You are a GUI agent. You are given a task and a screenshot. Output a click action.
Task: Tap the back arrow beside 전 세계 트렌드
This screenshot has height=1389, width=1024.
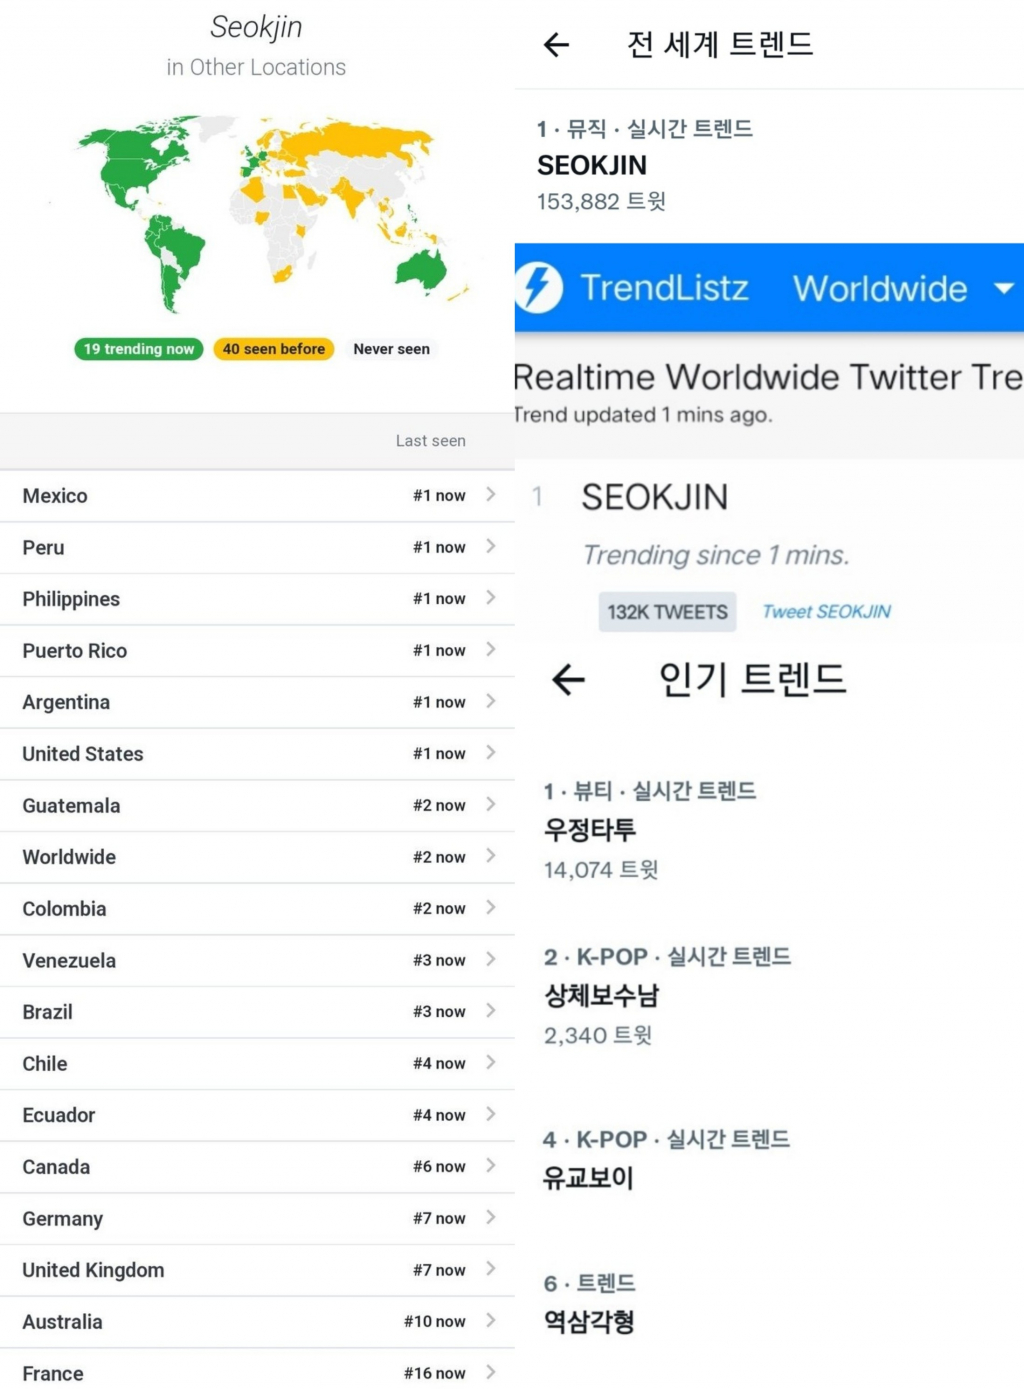tap(556, 44)
